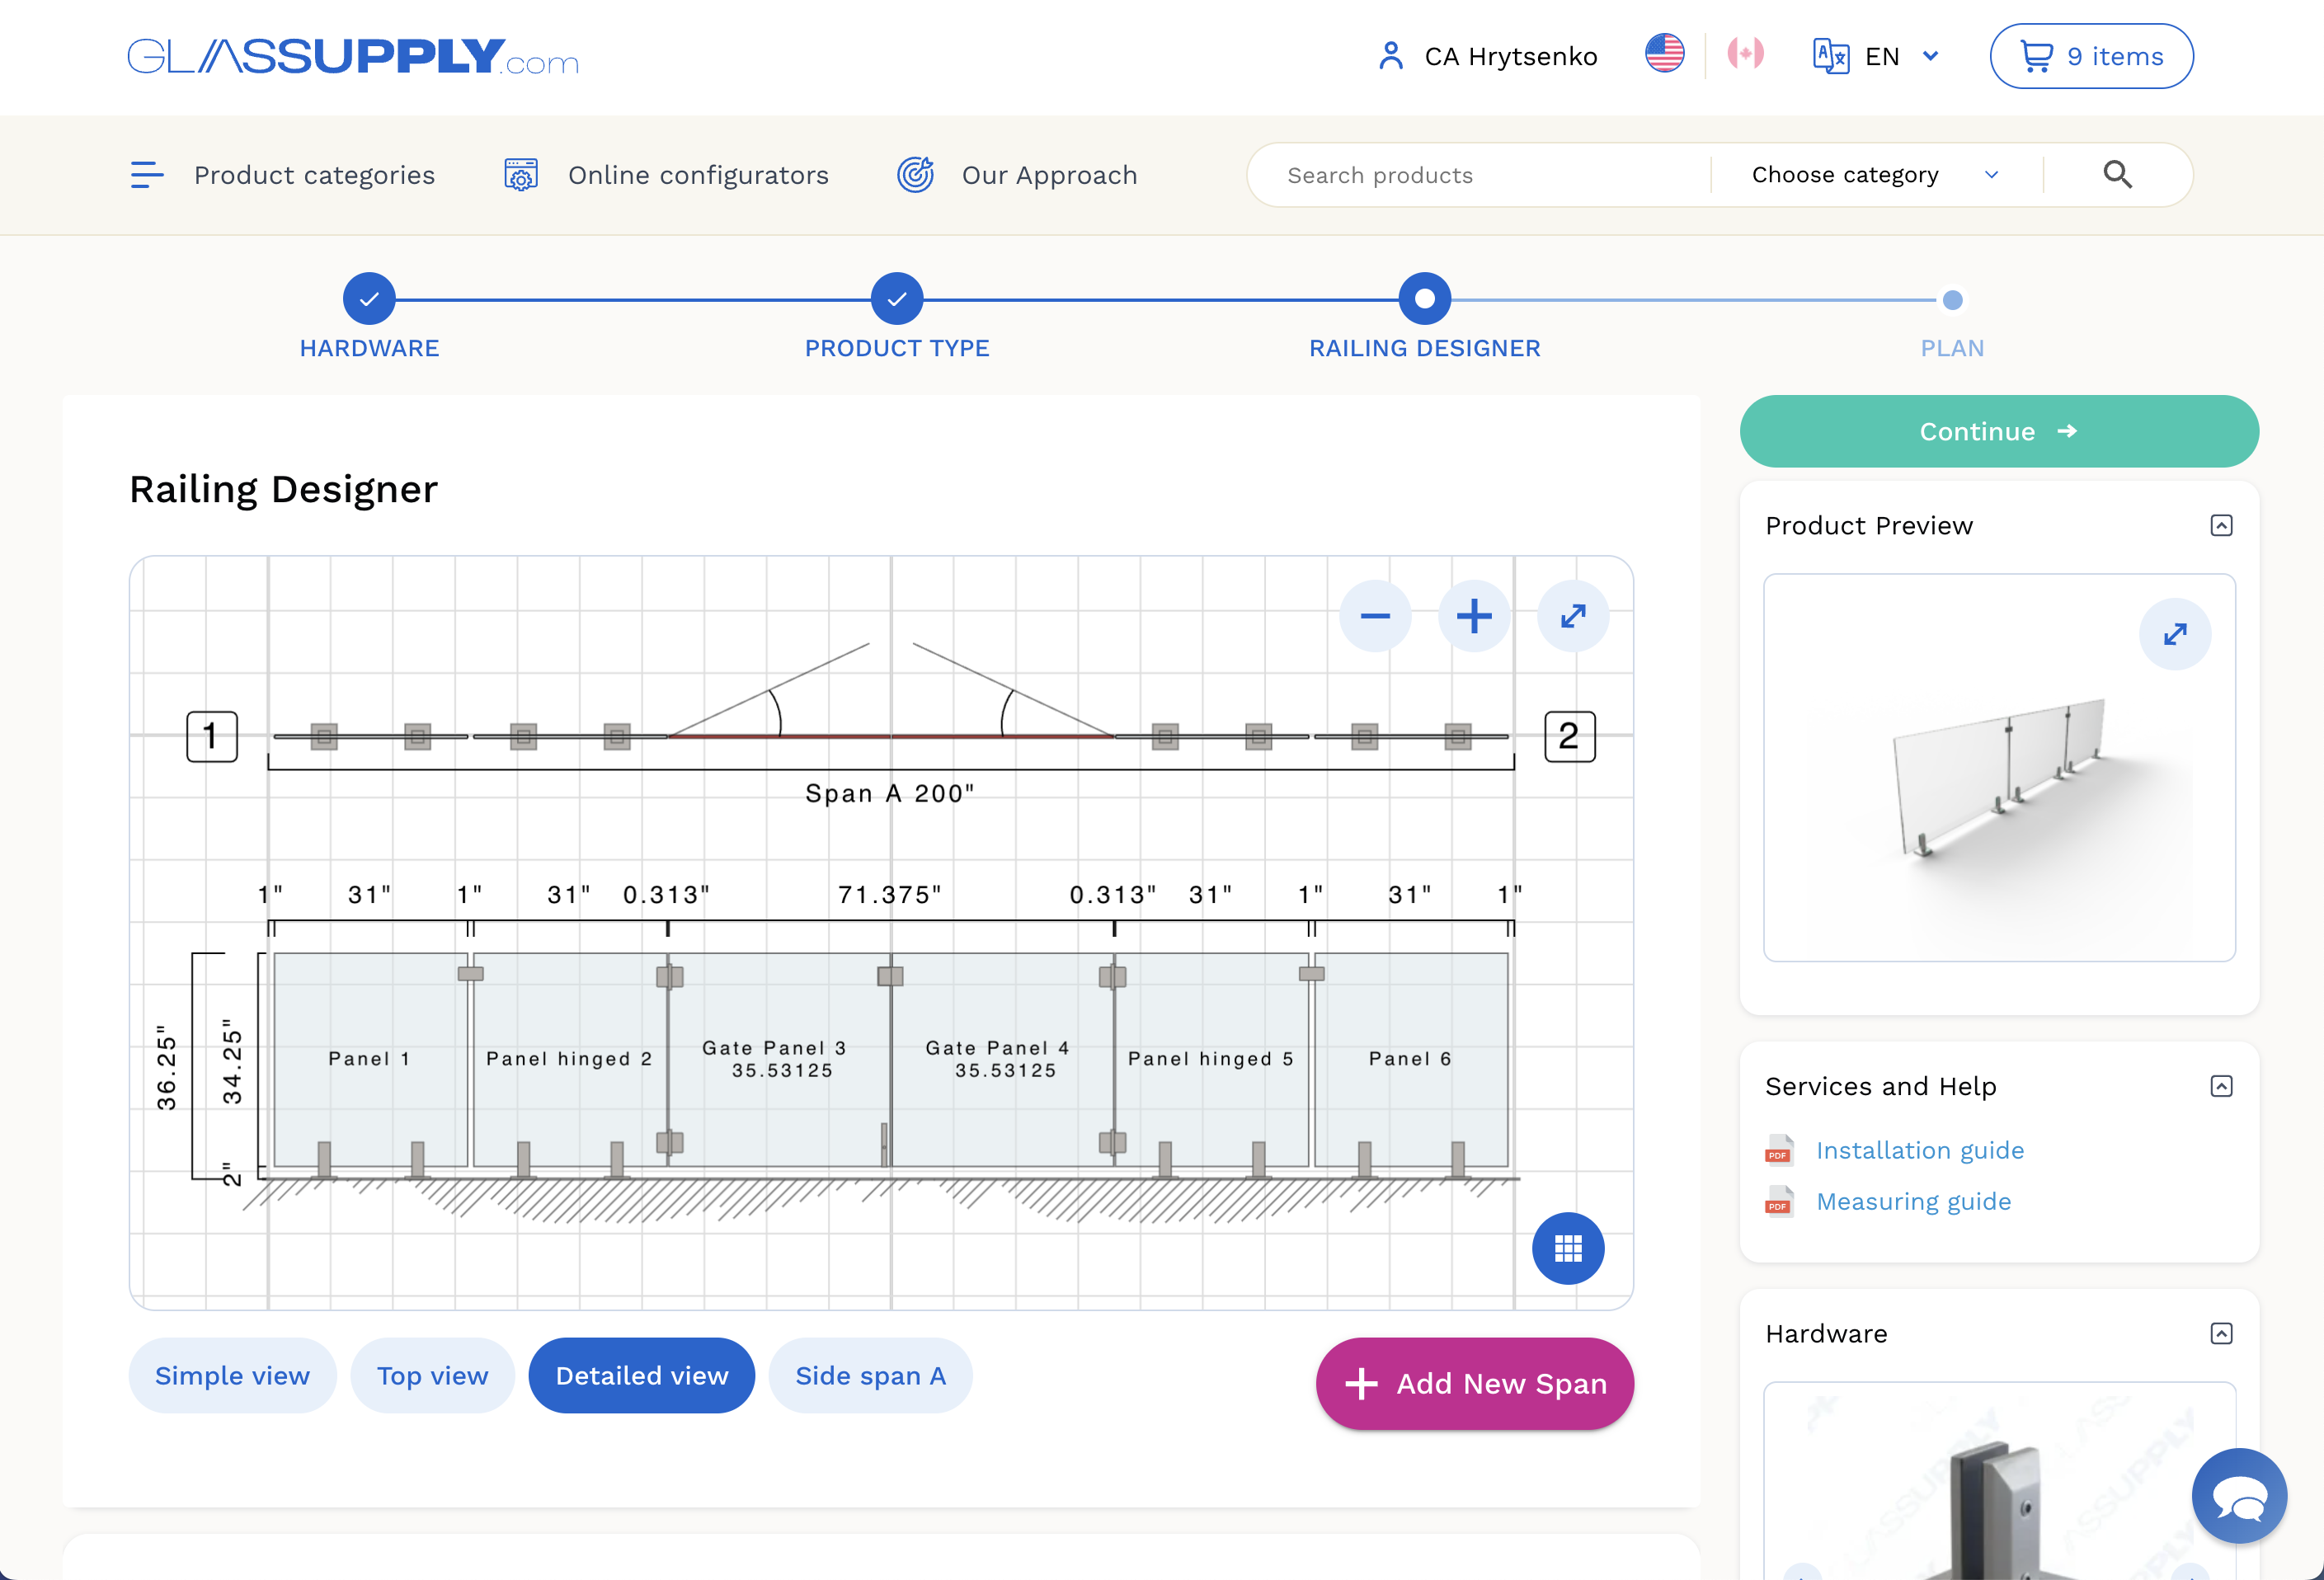Zoom out the railing drawing canvas

pyautogui.click(x=1375, y=616)
